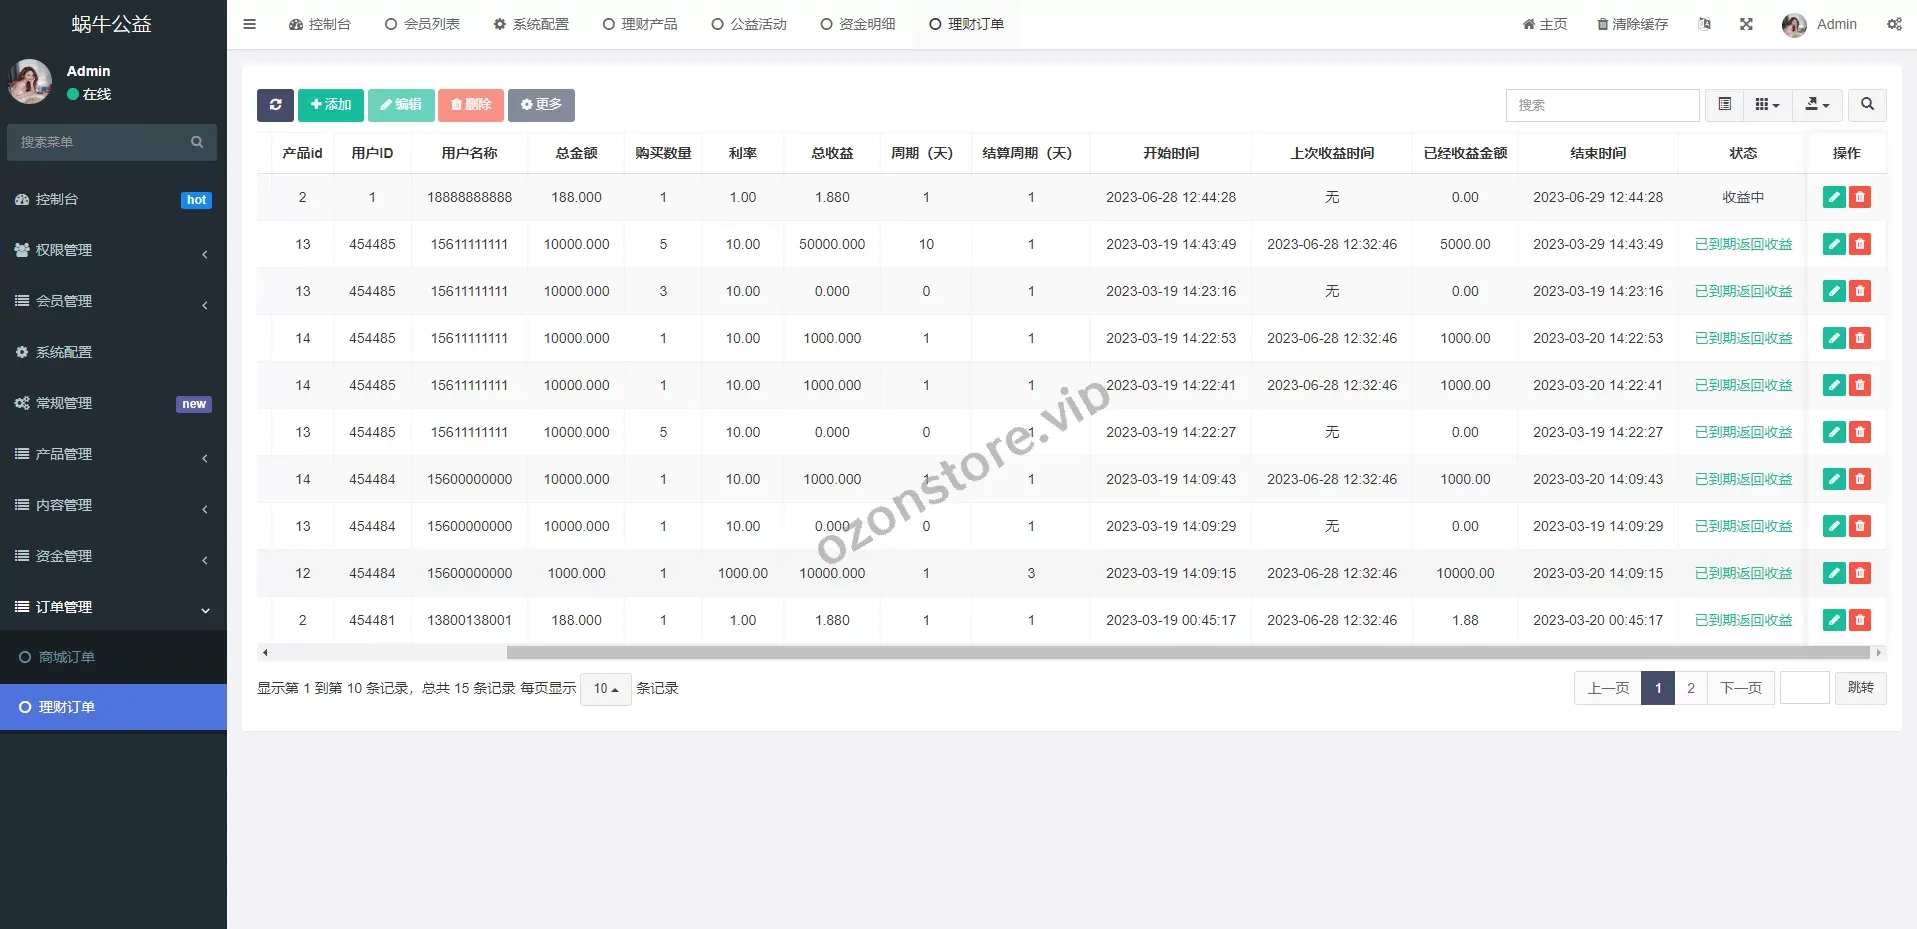Toggle fullscreen mode in the top navbar
This screenshot has width=1917, height=929.
(1746, 23)
